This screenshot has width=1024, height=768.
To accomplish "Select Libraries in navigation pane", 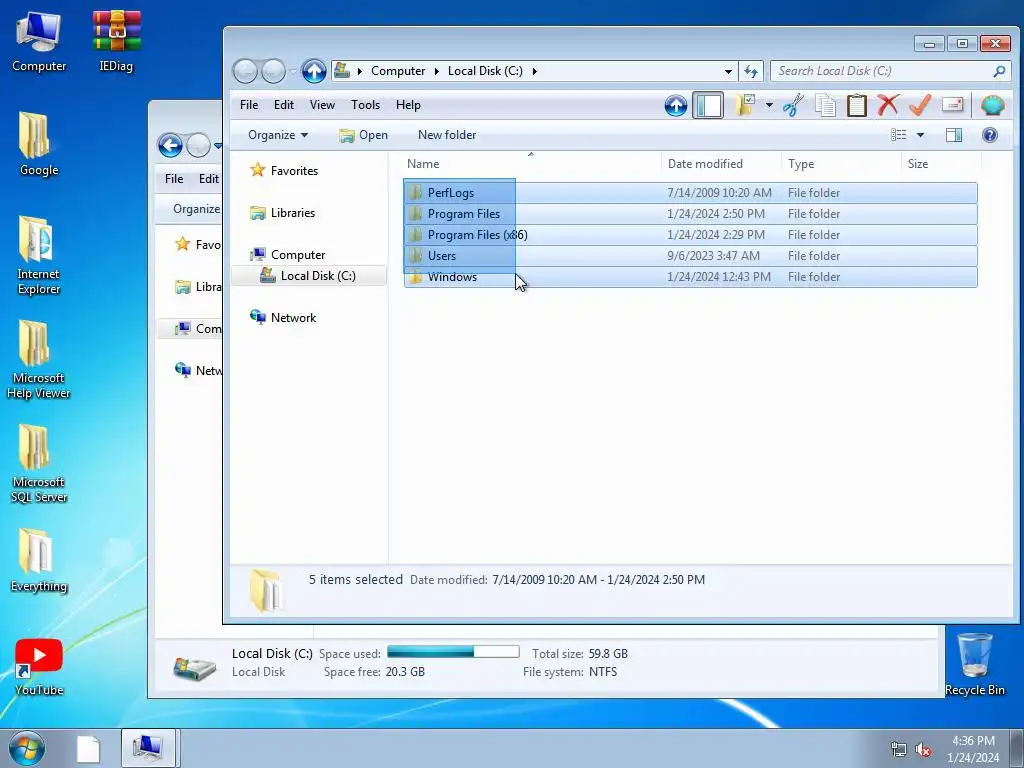I will [293, 213].
